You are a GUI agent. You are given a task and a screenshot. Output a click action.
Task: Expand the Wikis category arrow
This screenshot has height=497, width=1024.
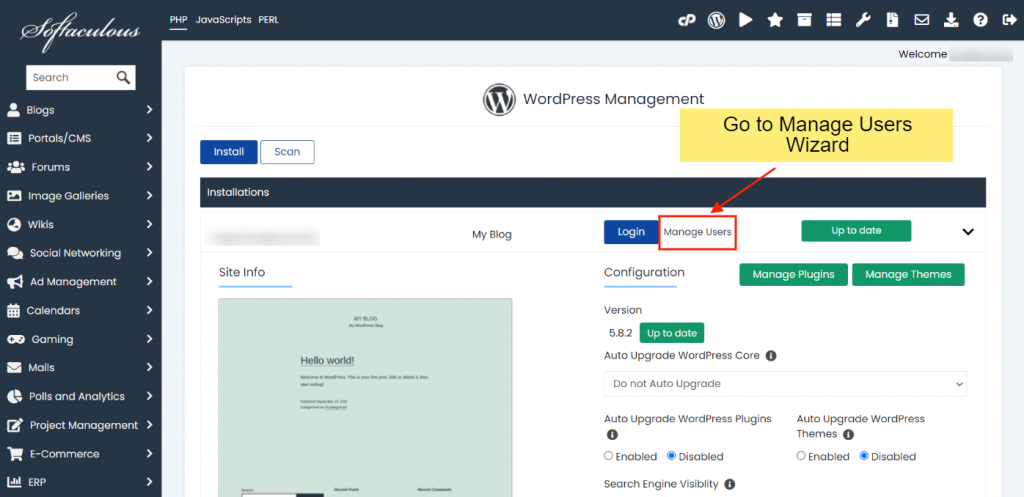(x=150, y=225)
